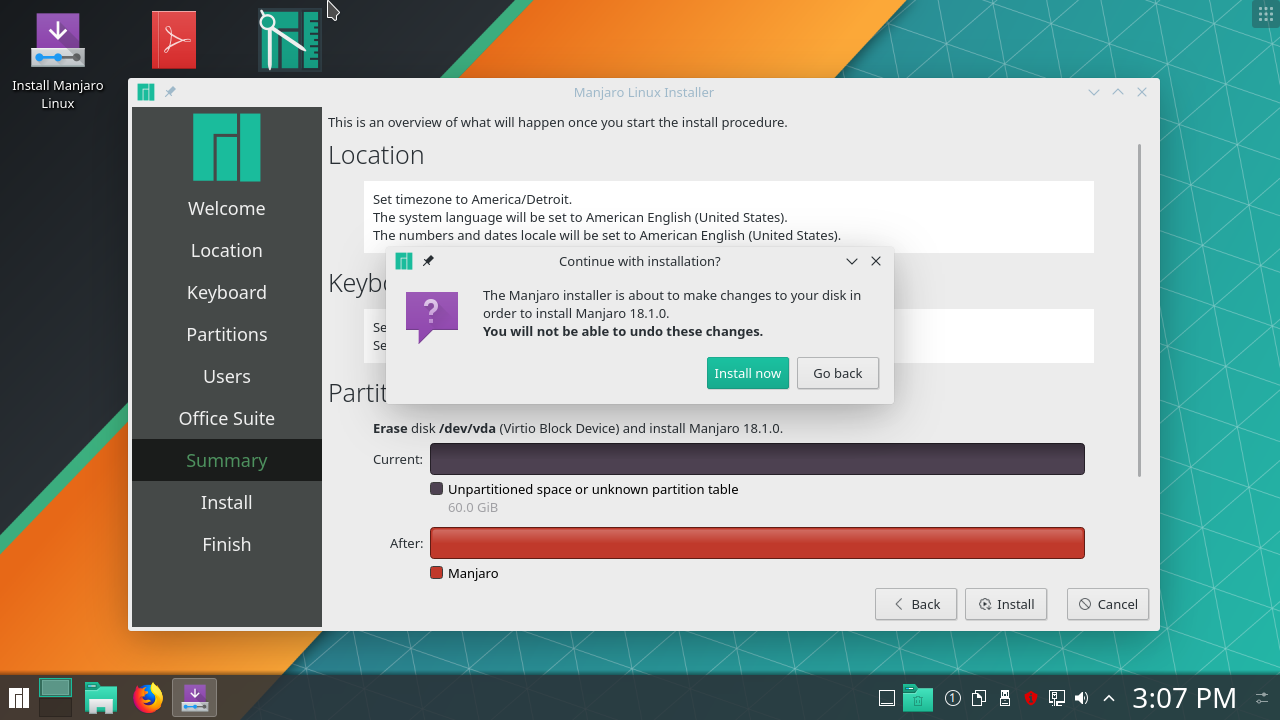Click the clipboard icon in the system tray
The width and height of the screenshot is (1280, 720).
pos(977,698)
